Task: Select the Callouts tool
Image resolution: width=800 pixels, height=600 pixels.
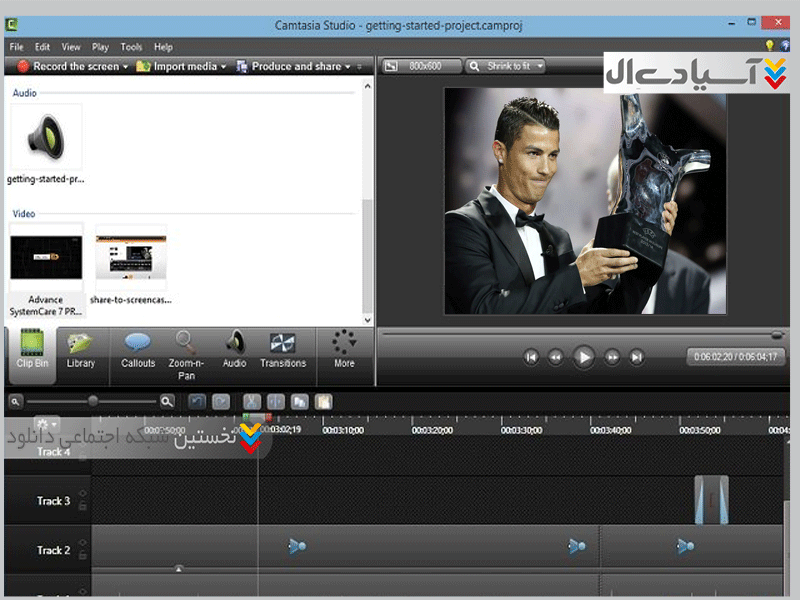Action: click(138, 351)
